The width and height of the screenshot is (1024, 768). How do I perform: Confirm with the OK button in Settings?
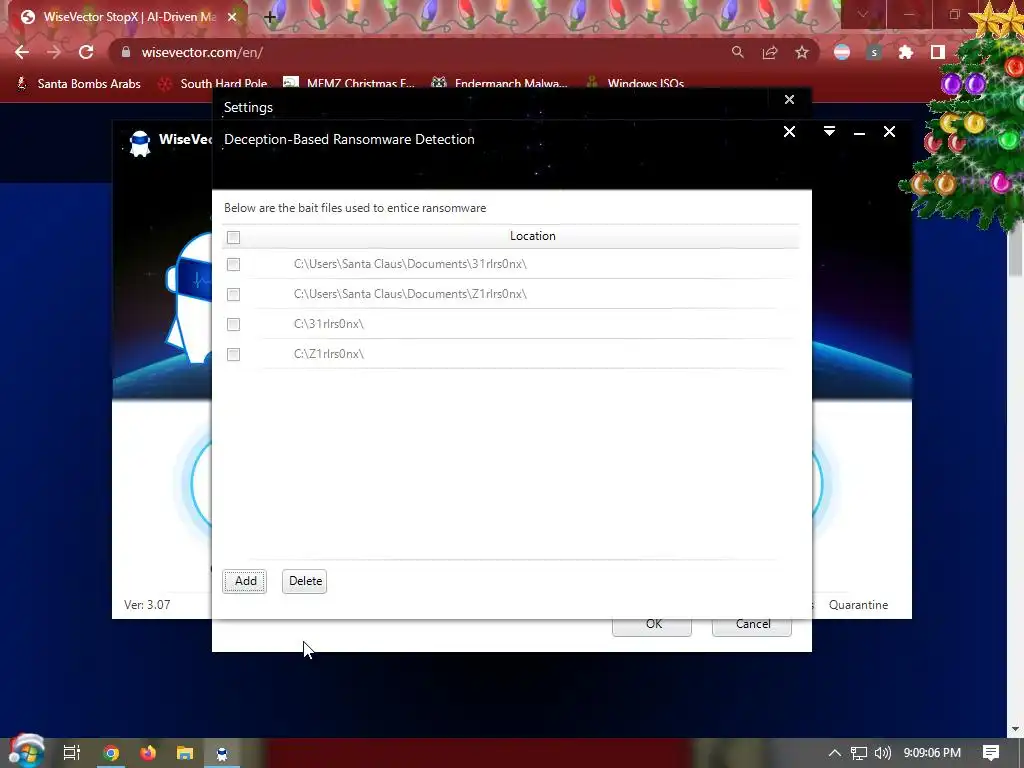pyautogui.click(x=652, y=625)
